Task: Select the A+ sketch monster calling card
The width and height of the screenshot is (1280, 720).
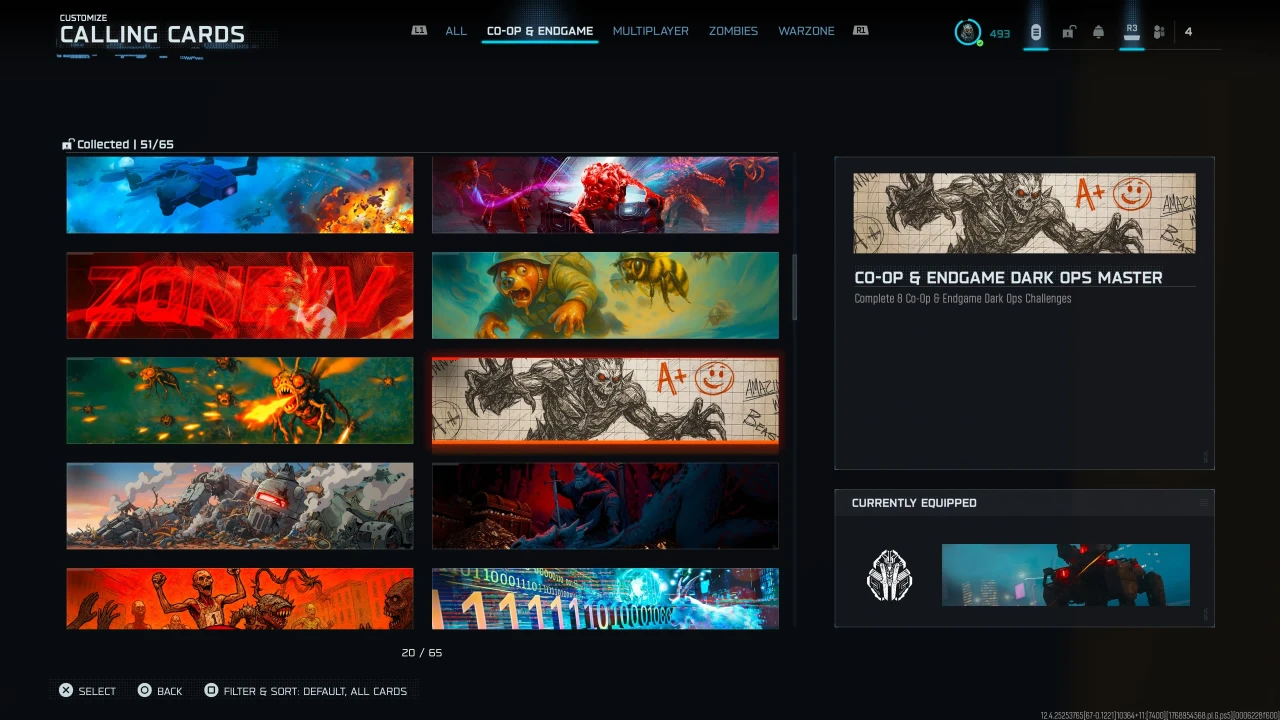Action: coord(605,400)
